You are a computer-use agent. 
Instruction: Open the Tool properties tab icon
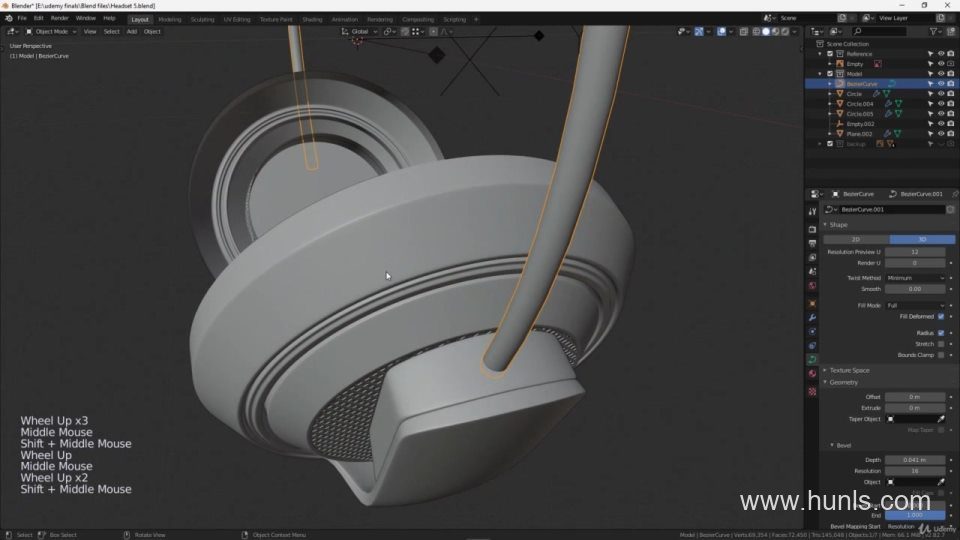coord(812,212)
